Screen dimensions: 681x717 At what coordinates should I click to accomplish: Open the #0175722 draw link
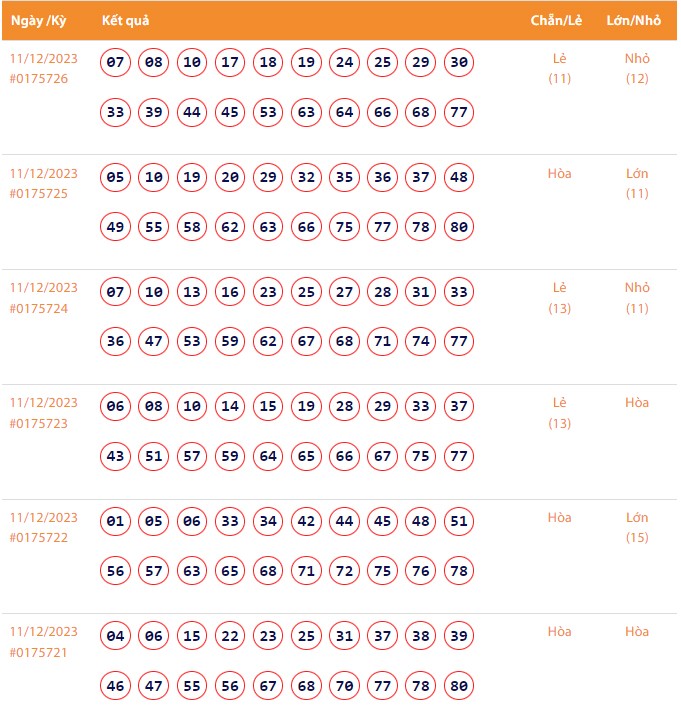(39, 538)
